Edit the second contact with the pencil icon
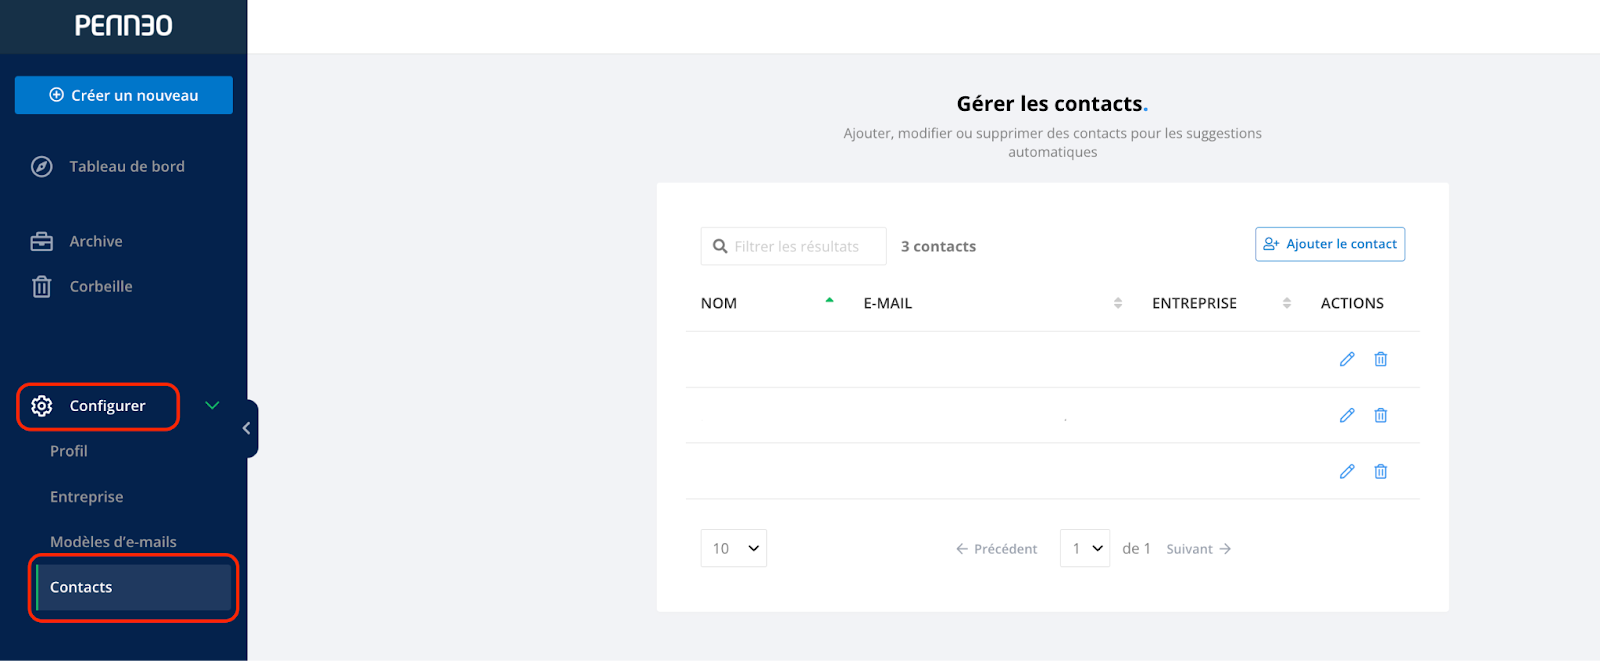 (x=1347, y=415)
